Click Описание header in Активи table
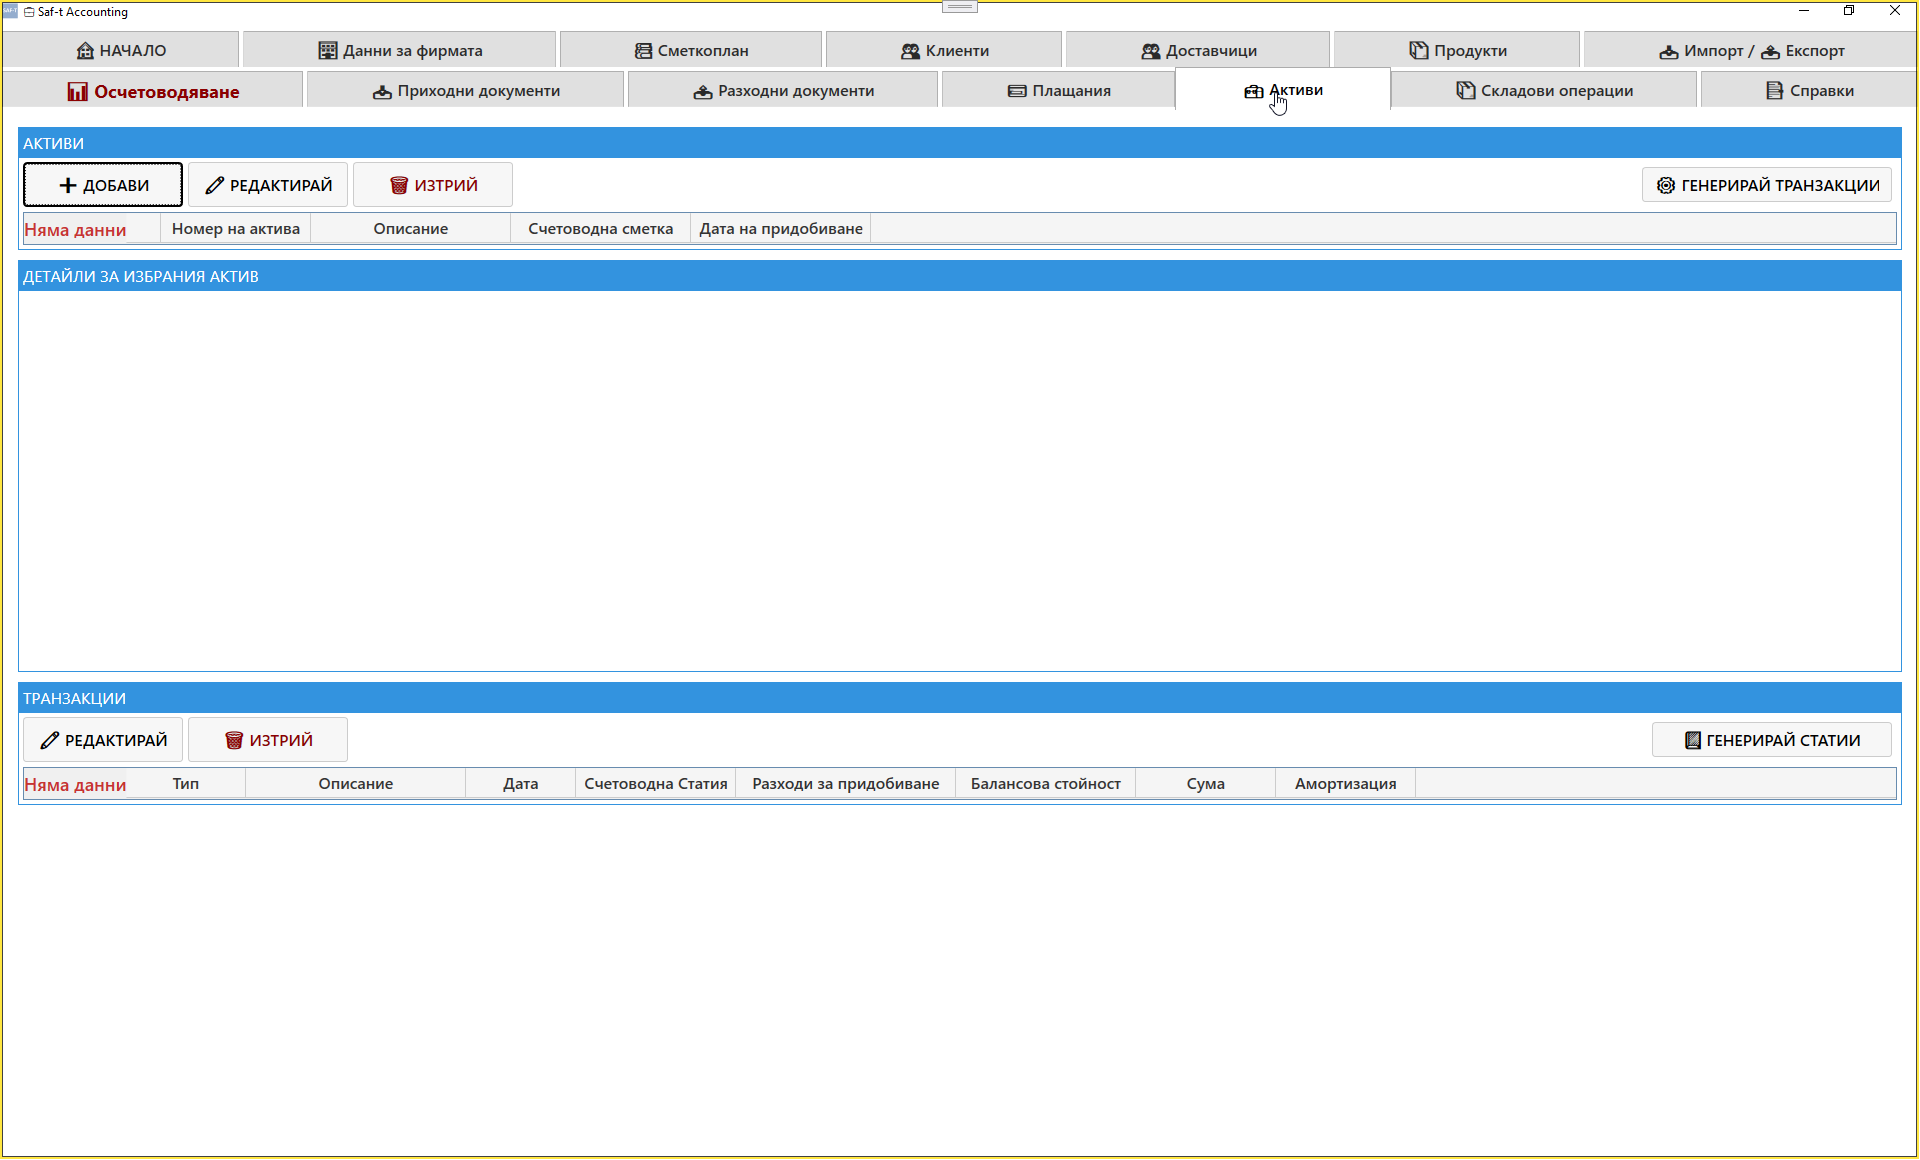This screenshot has height=1160, width=1920. [411, 229]
